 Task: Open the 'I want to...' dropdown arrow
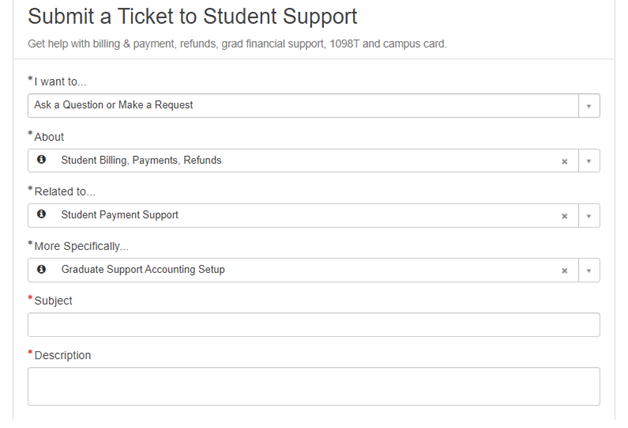(x=589, y=105)
